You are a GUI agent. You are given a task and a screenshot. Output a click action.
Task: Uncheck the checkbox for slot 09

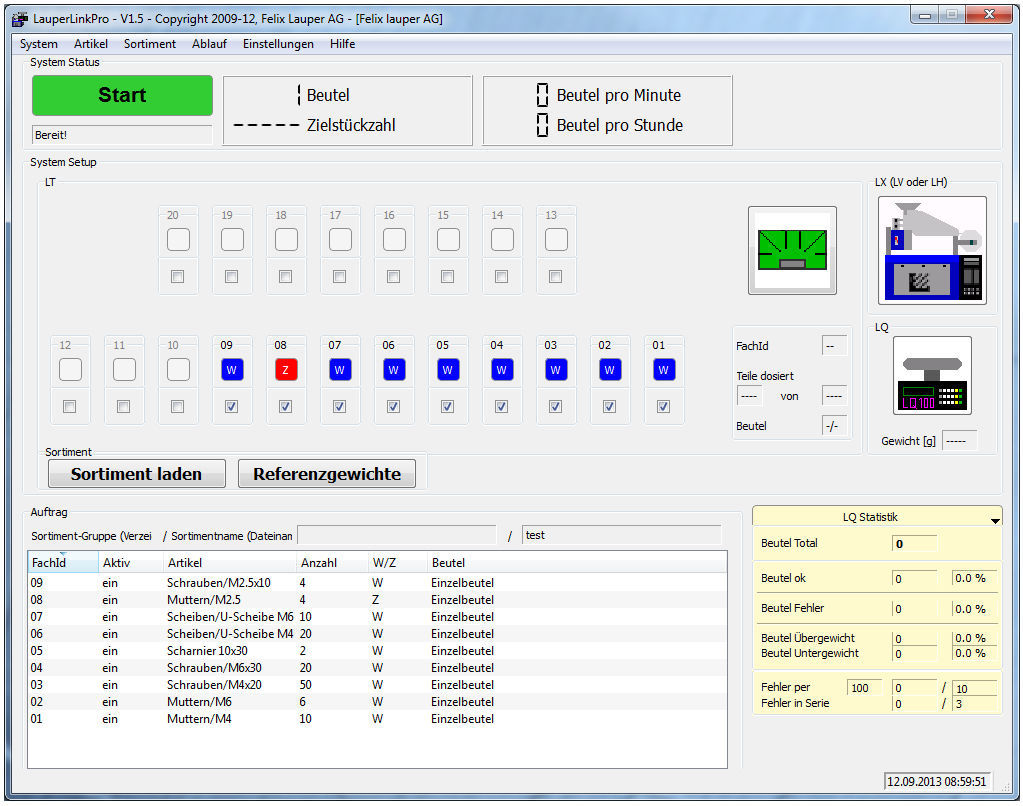click(231, 407)
